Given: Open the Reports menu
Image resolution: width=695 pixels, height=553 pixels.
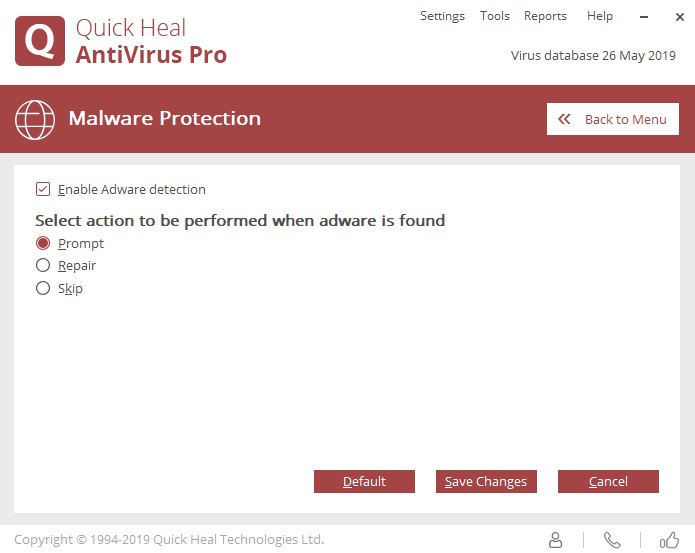Looking at the screenshot, I should point(545,16).
